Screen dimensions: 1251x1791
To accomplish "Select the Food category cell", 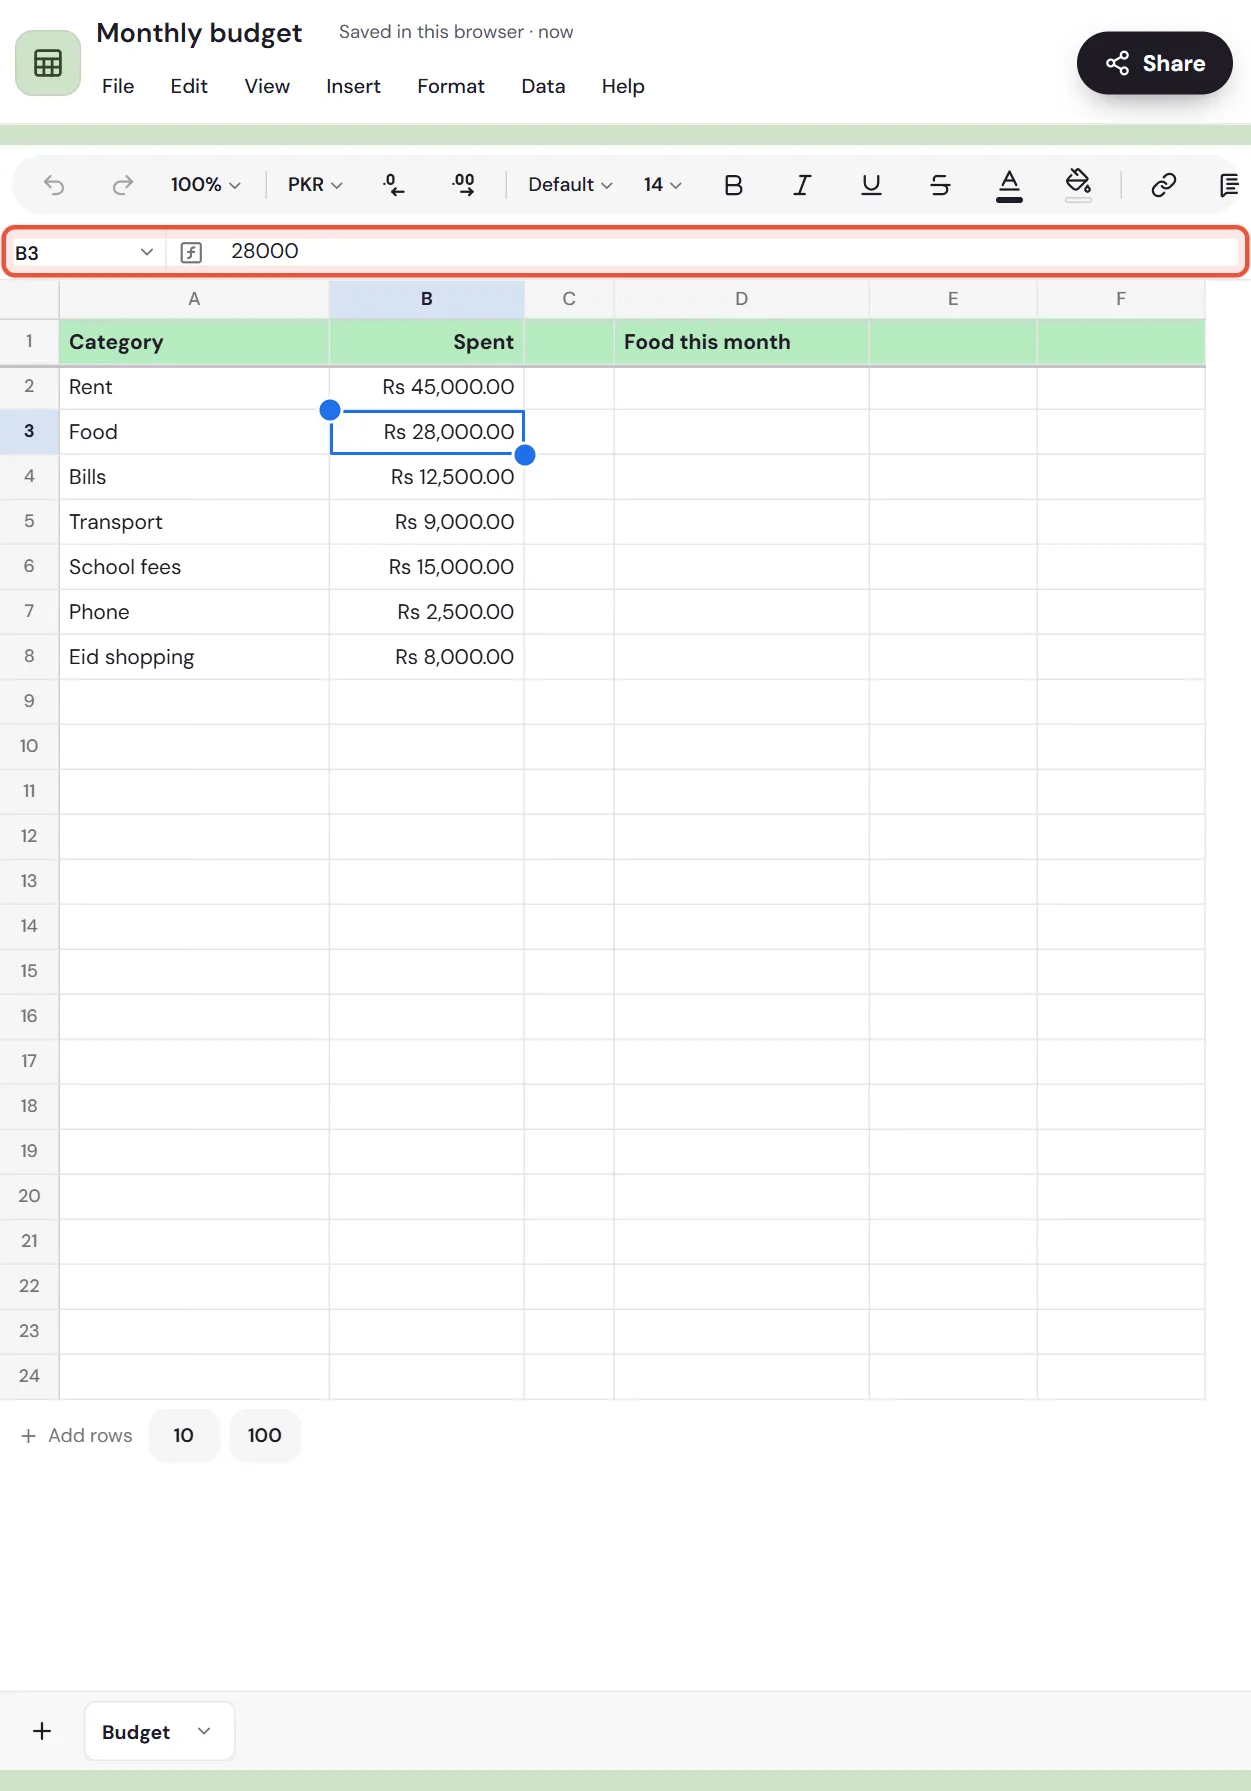I will pos(194,432).
